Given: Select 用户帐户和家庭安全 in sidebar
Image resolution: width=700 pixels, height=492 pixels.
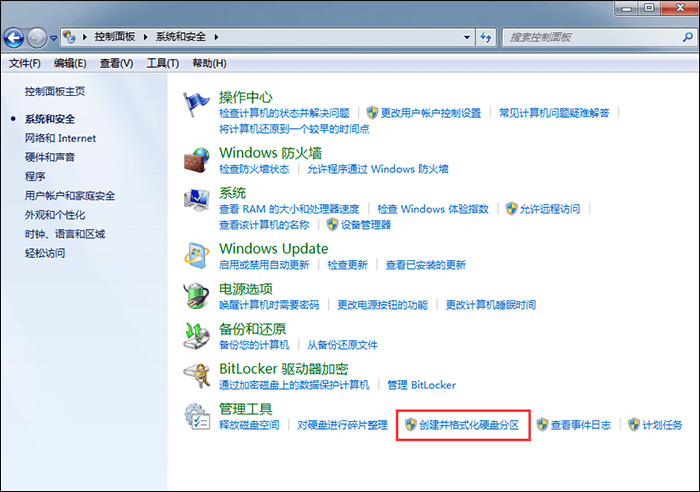Looking at the screenshot, I should tap(70, 196).
